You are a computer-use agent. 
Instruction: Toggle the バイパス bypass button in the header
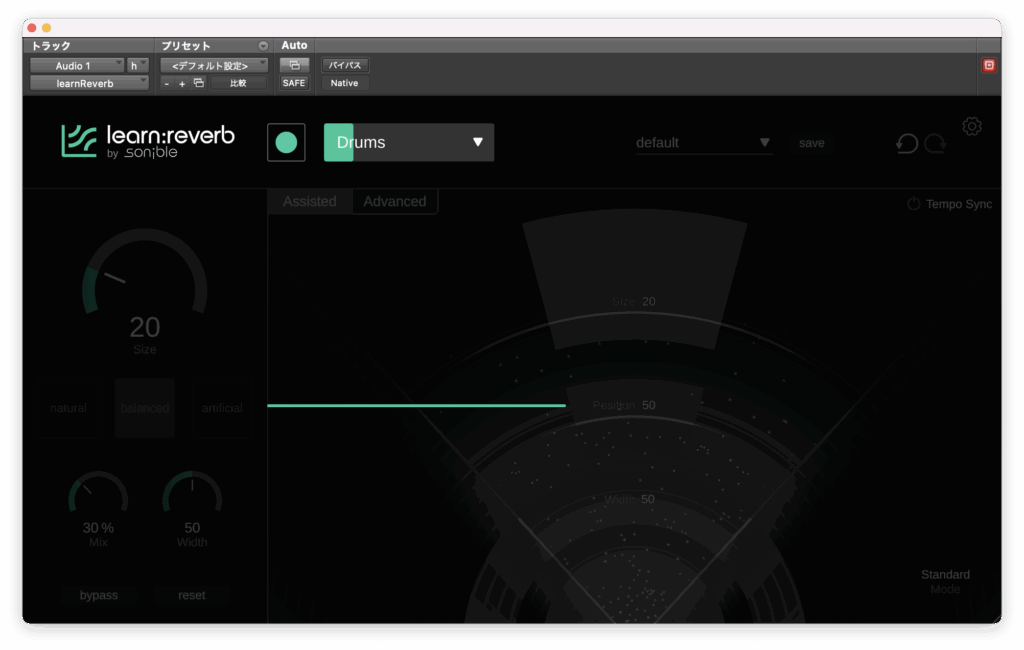(x=345, y=65)
